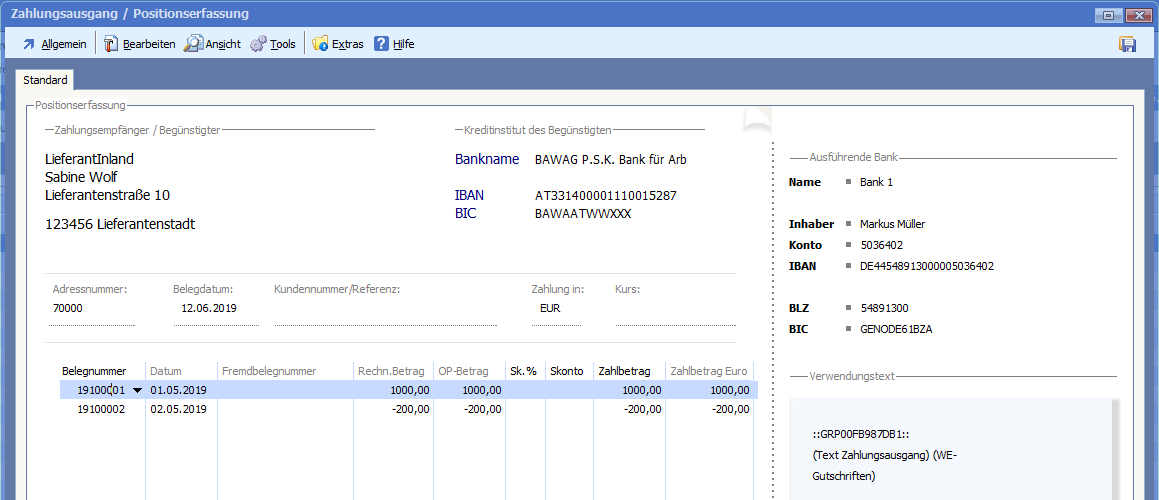This screenshot has height=500, width=1159.
Task: Click the save disk icon
Action: pos(1128,44)
